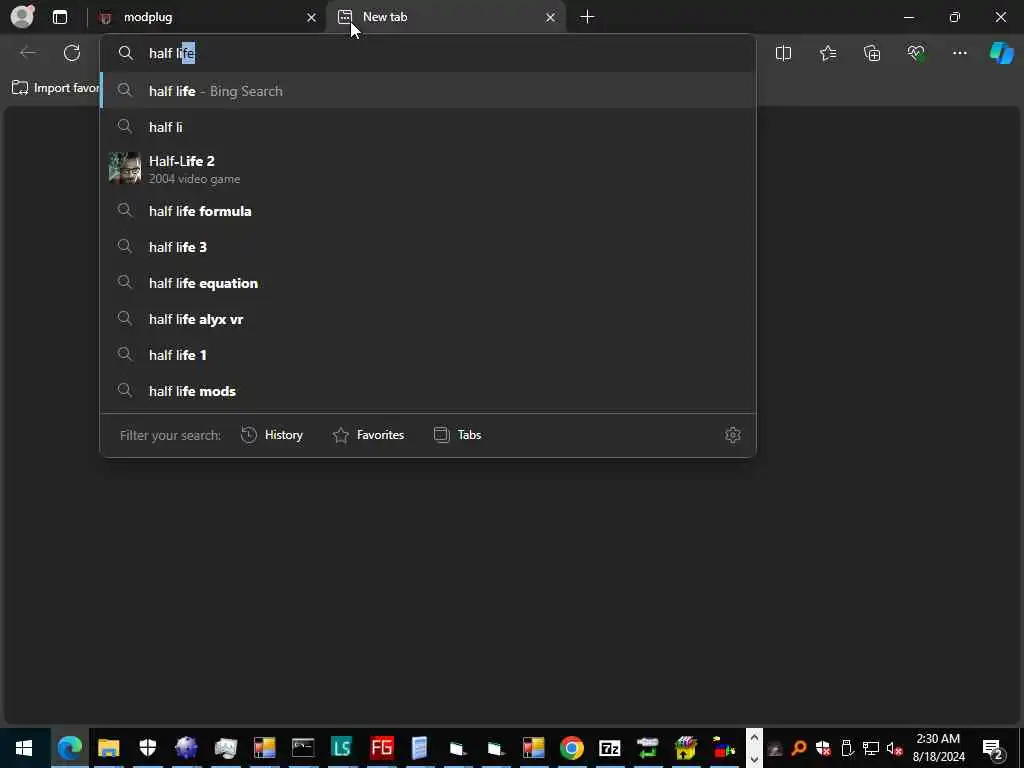Viewport: 1024px width, 768px height.
Task: Open the network tray icon
Action: tap(871, 748)
